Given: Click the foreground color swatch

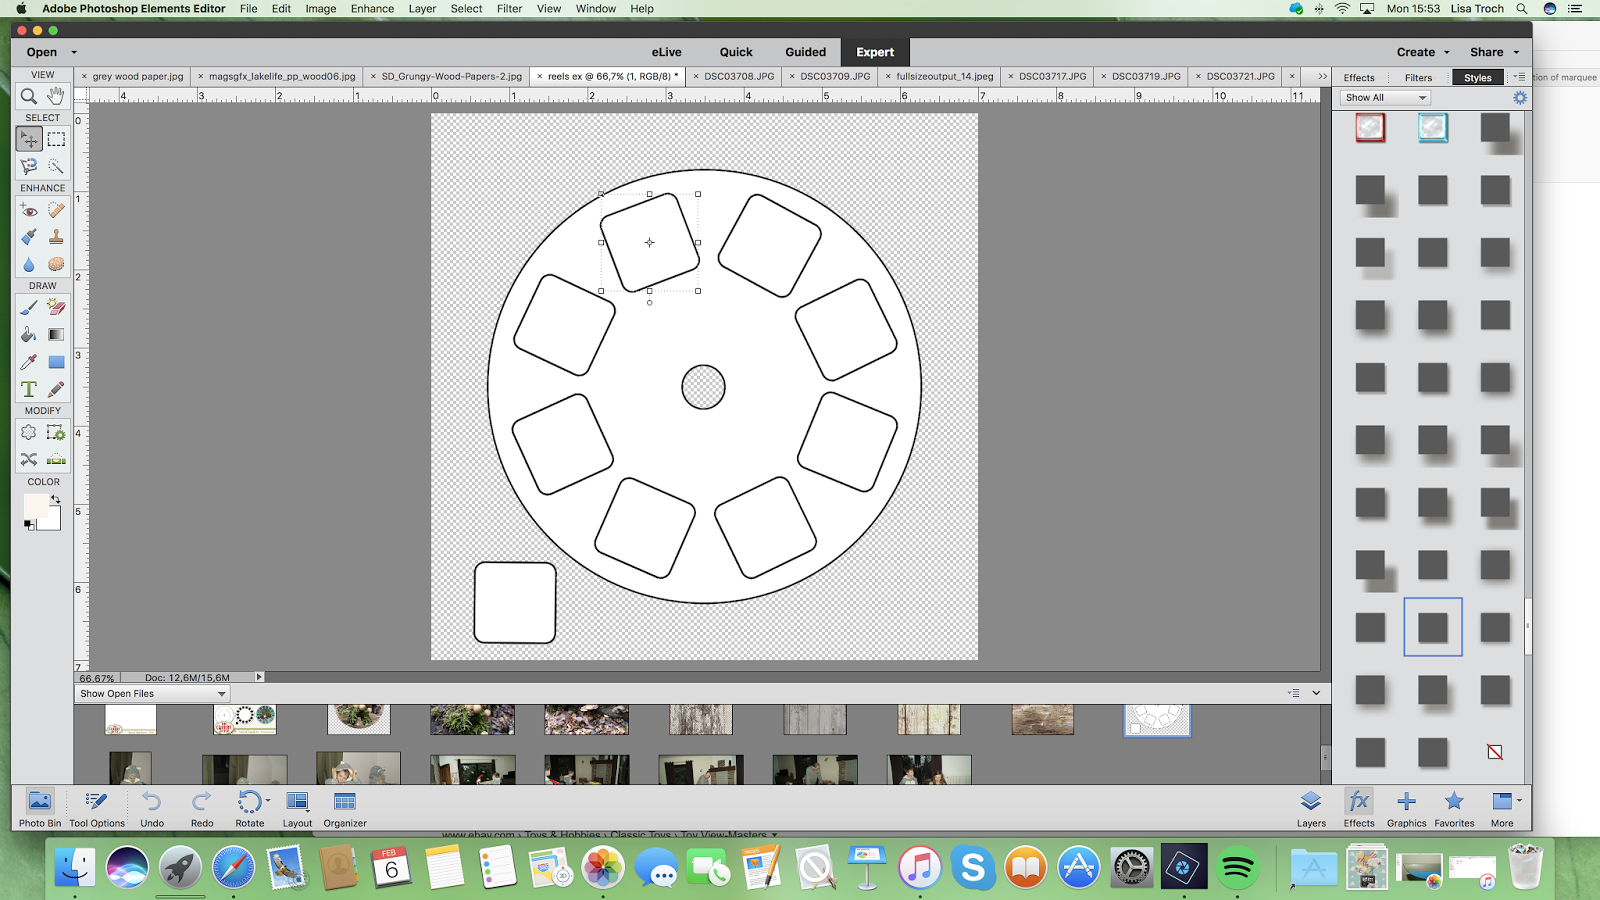Looking at the screenshot, I should coord(35,506).
